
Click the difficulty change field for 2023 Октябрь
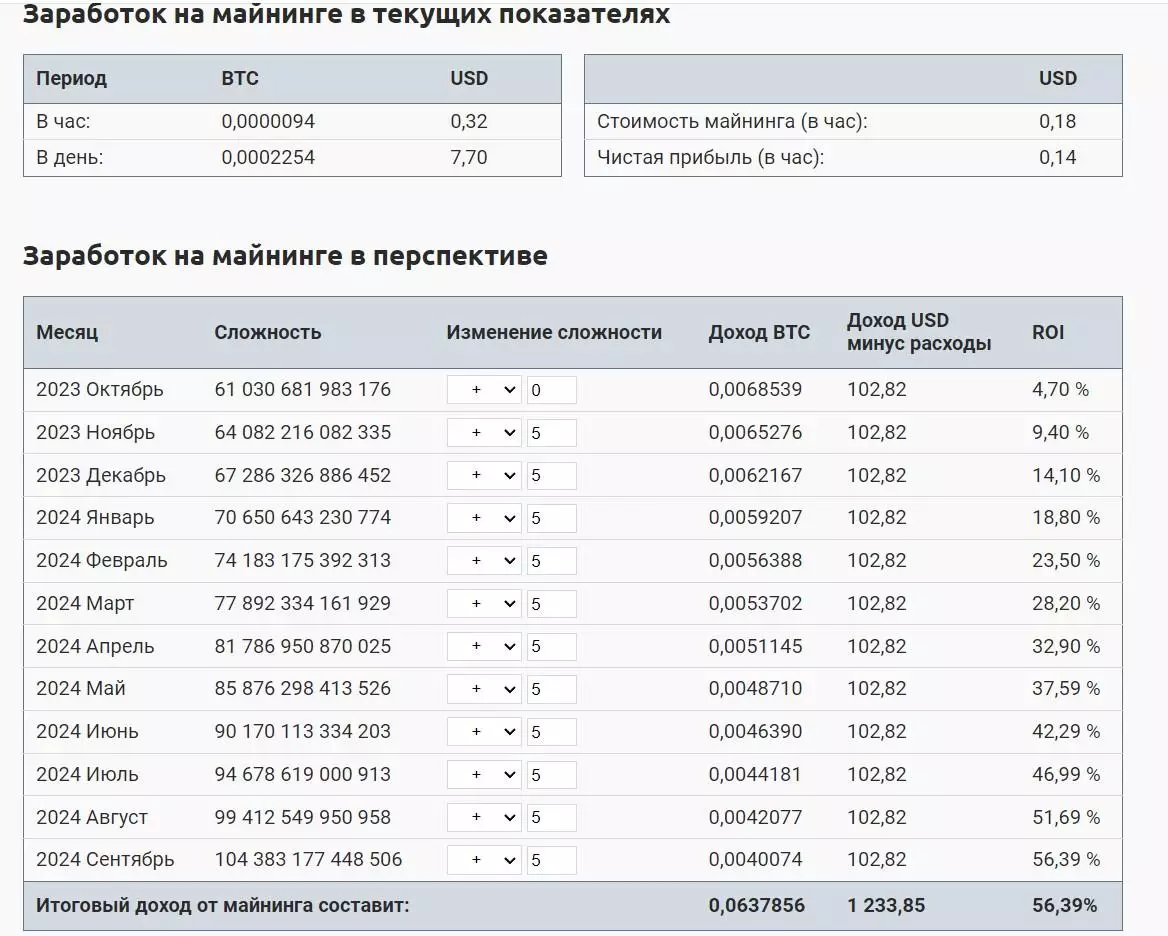[x=552, y=390]
